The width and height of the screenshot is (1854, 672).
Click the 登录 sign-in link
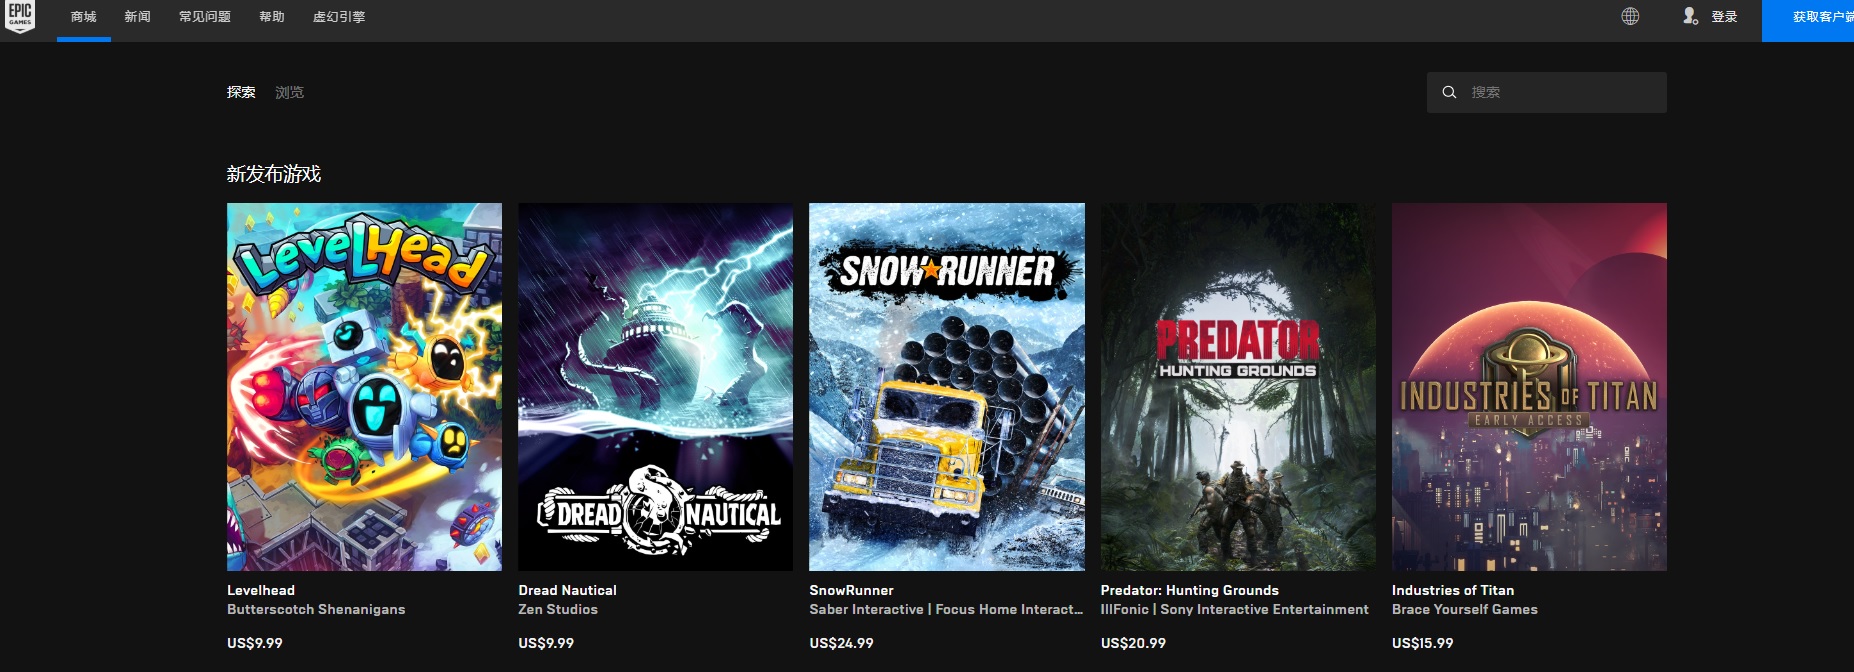pos(1724,17)
